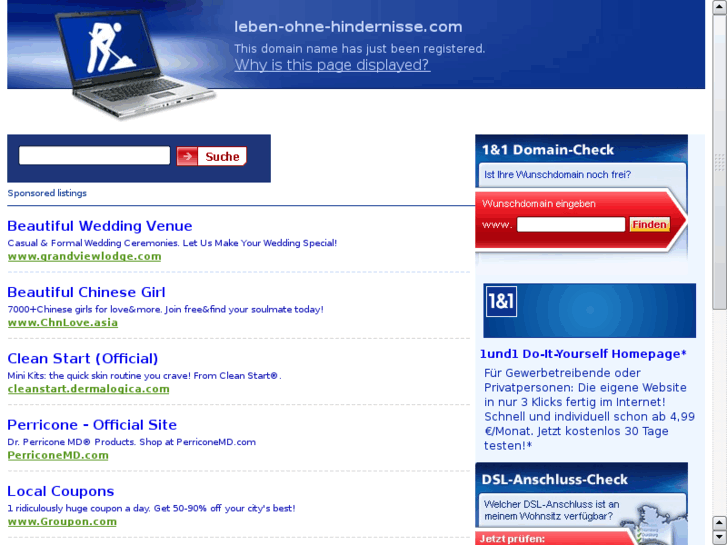The height and width of the screenshot is (545, 727).
Task: Click scrollbar down arrow at bottom
Action: point(720,538)
